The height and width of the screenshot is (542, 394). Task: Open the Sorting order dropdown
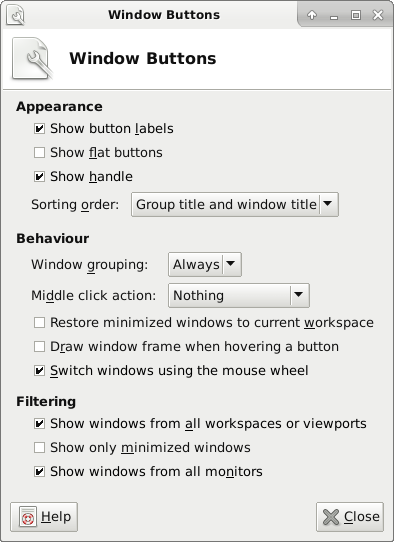[235, 205]
